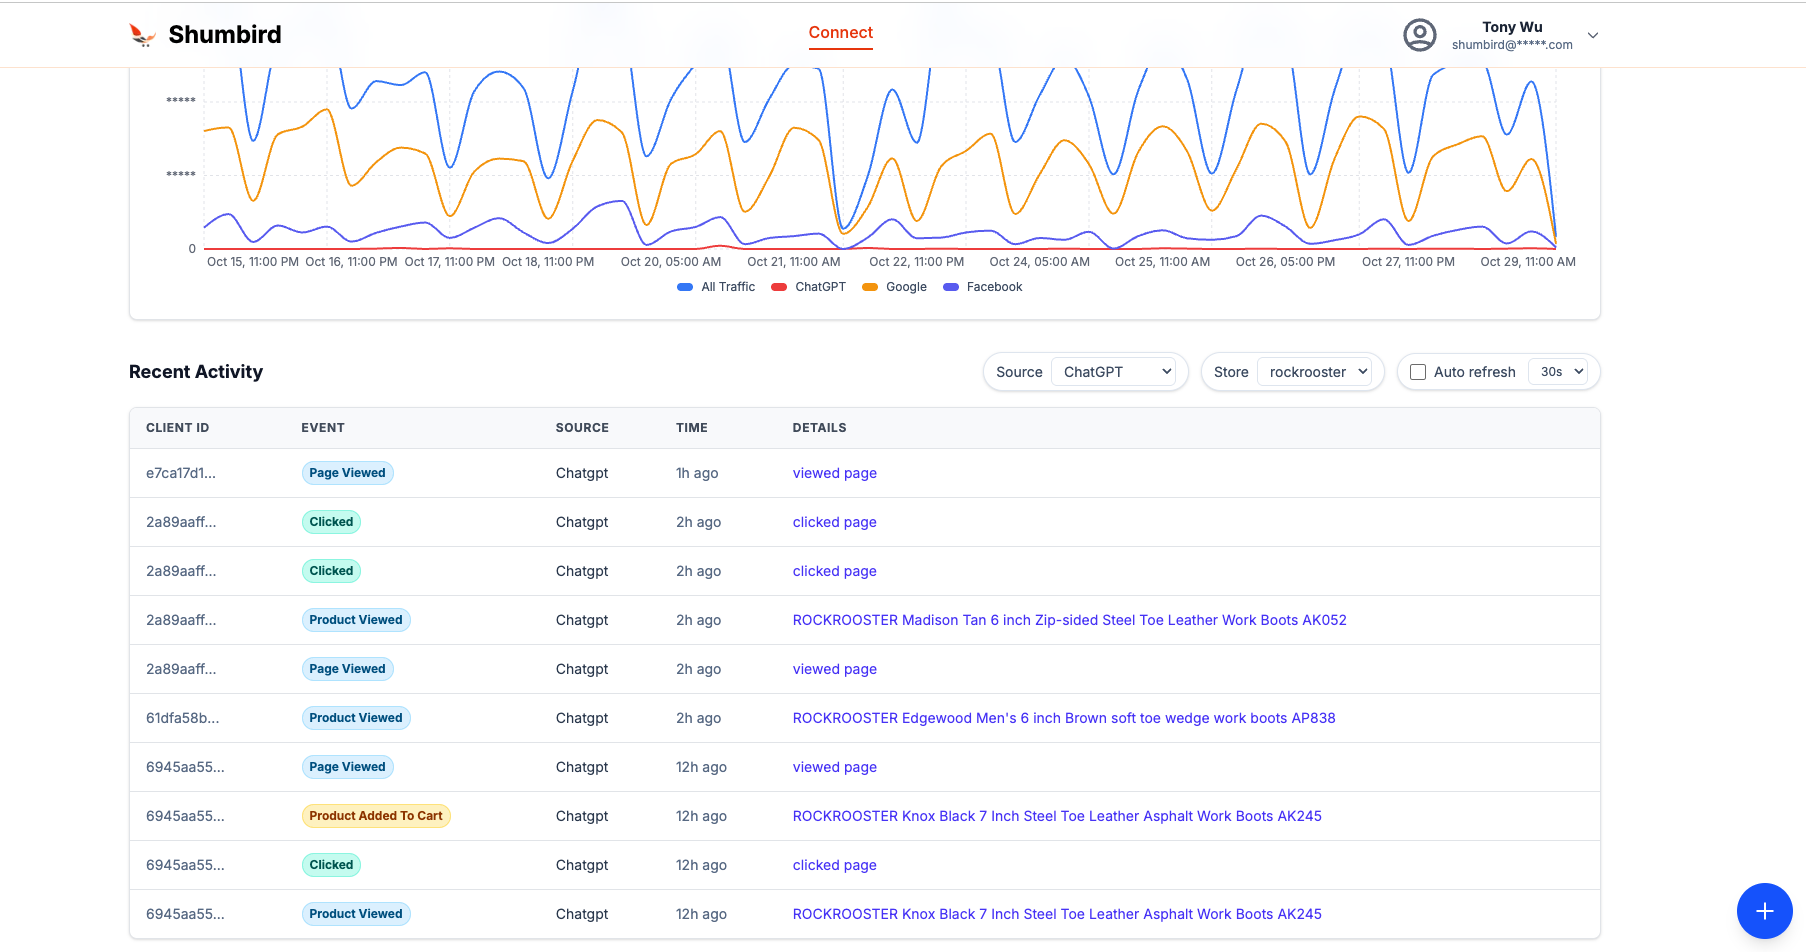Click the floating plus button
Screen dimensions: 1806x952
tap(1764, 911)
